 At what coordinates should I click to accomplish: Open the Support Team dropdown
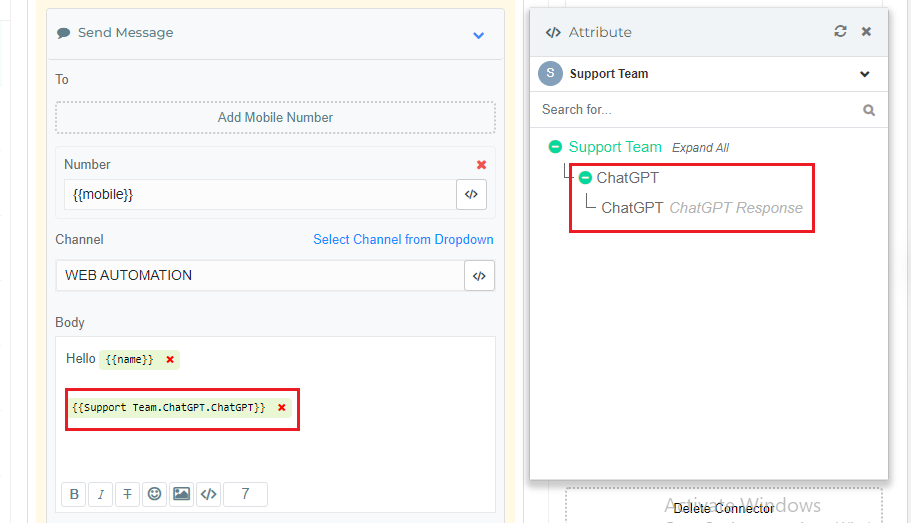[864, 74]
